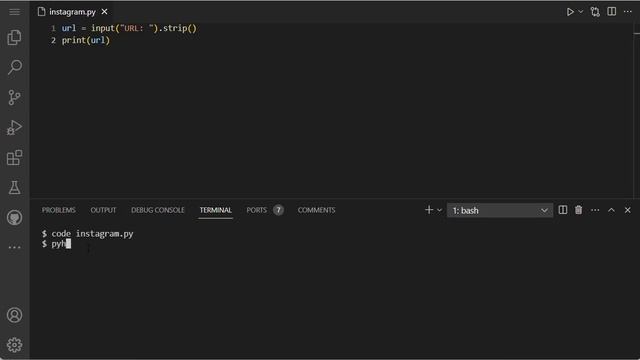
Task: Expand the run options dropdown arrow
Action: click(580, 12)
